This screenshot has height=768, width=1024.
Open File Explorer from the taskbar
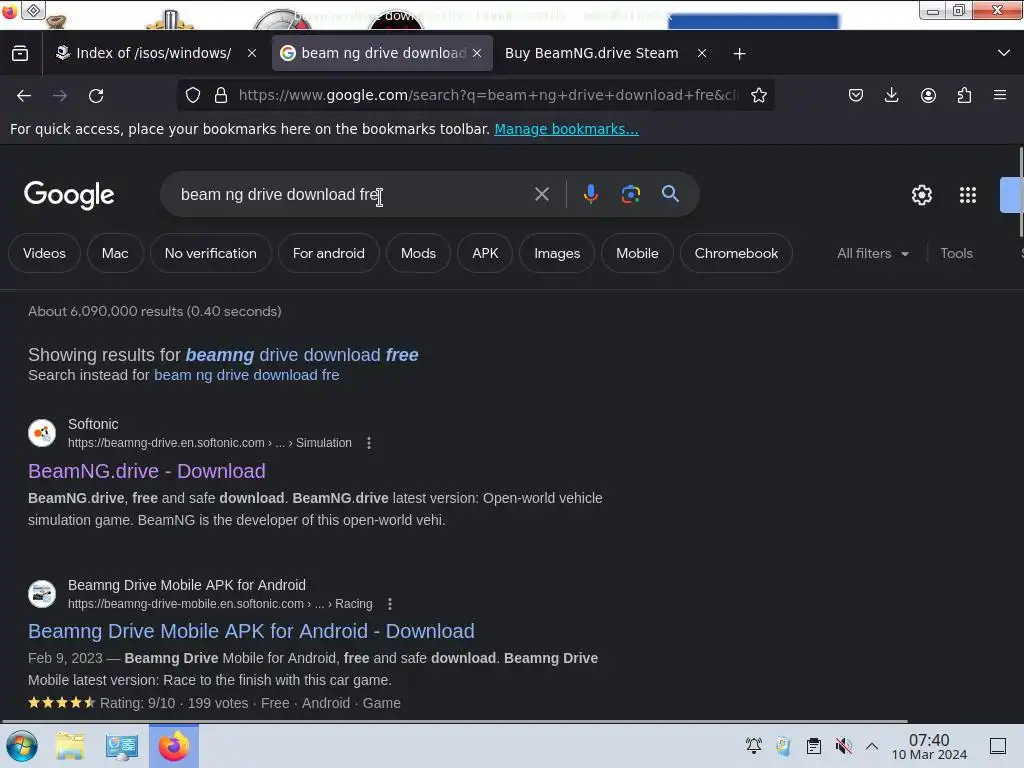(x=70, y=746)
